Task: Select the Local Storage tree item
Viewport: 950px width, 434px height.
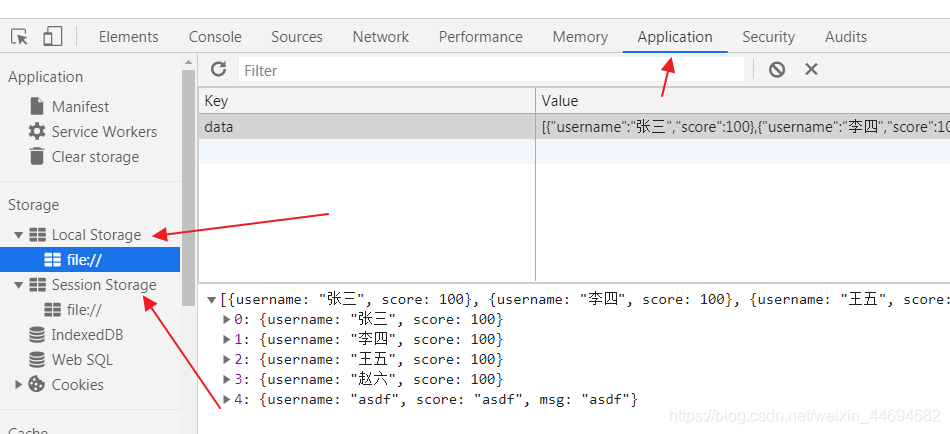Action: coord(96,235)
